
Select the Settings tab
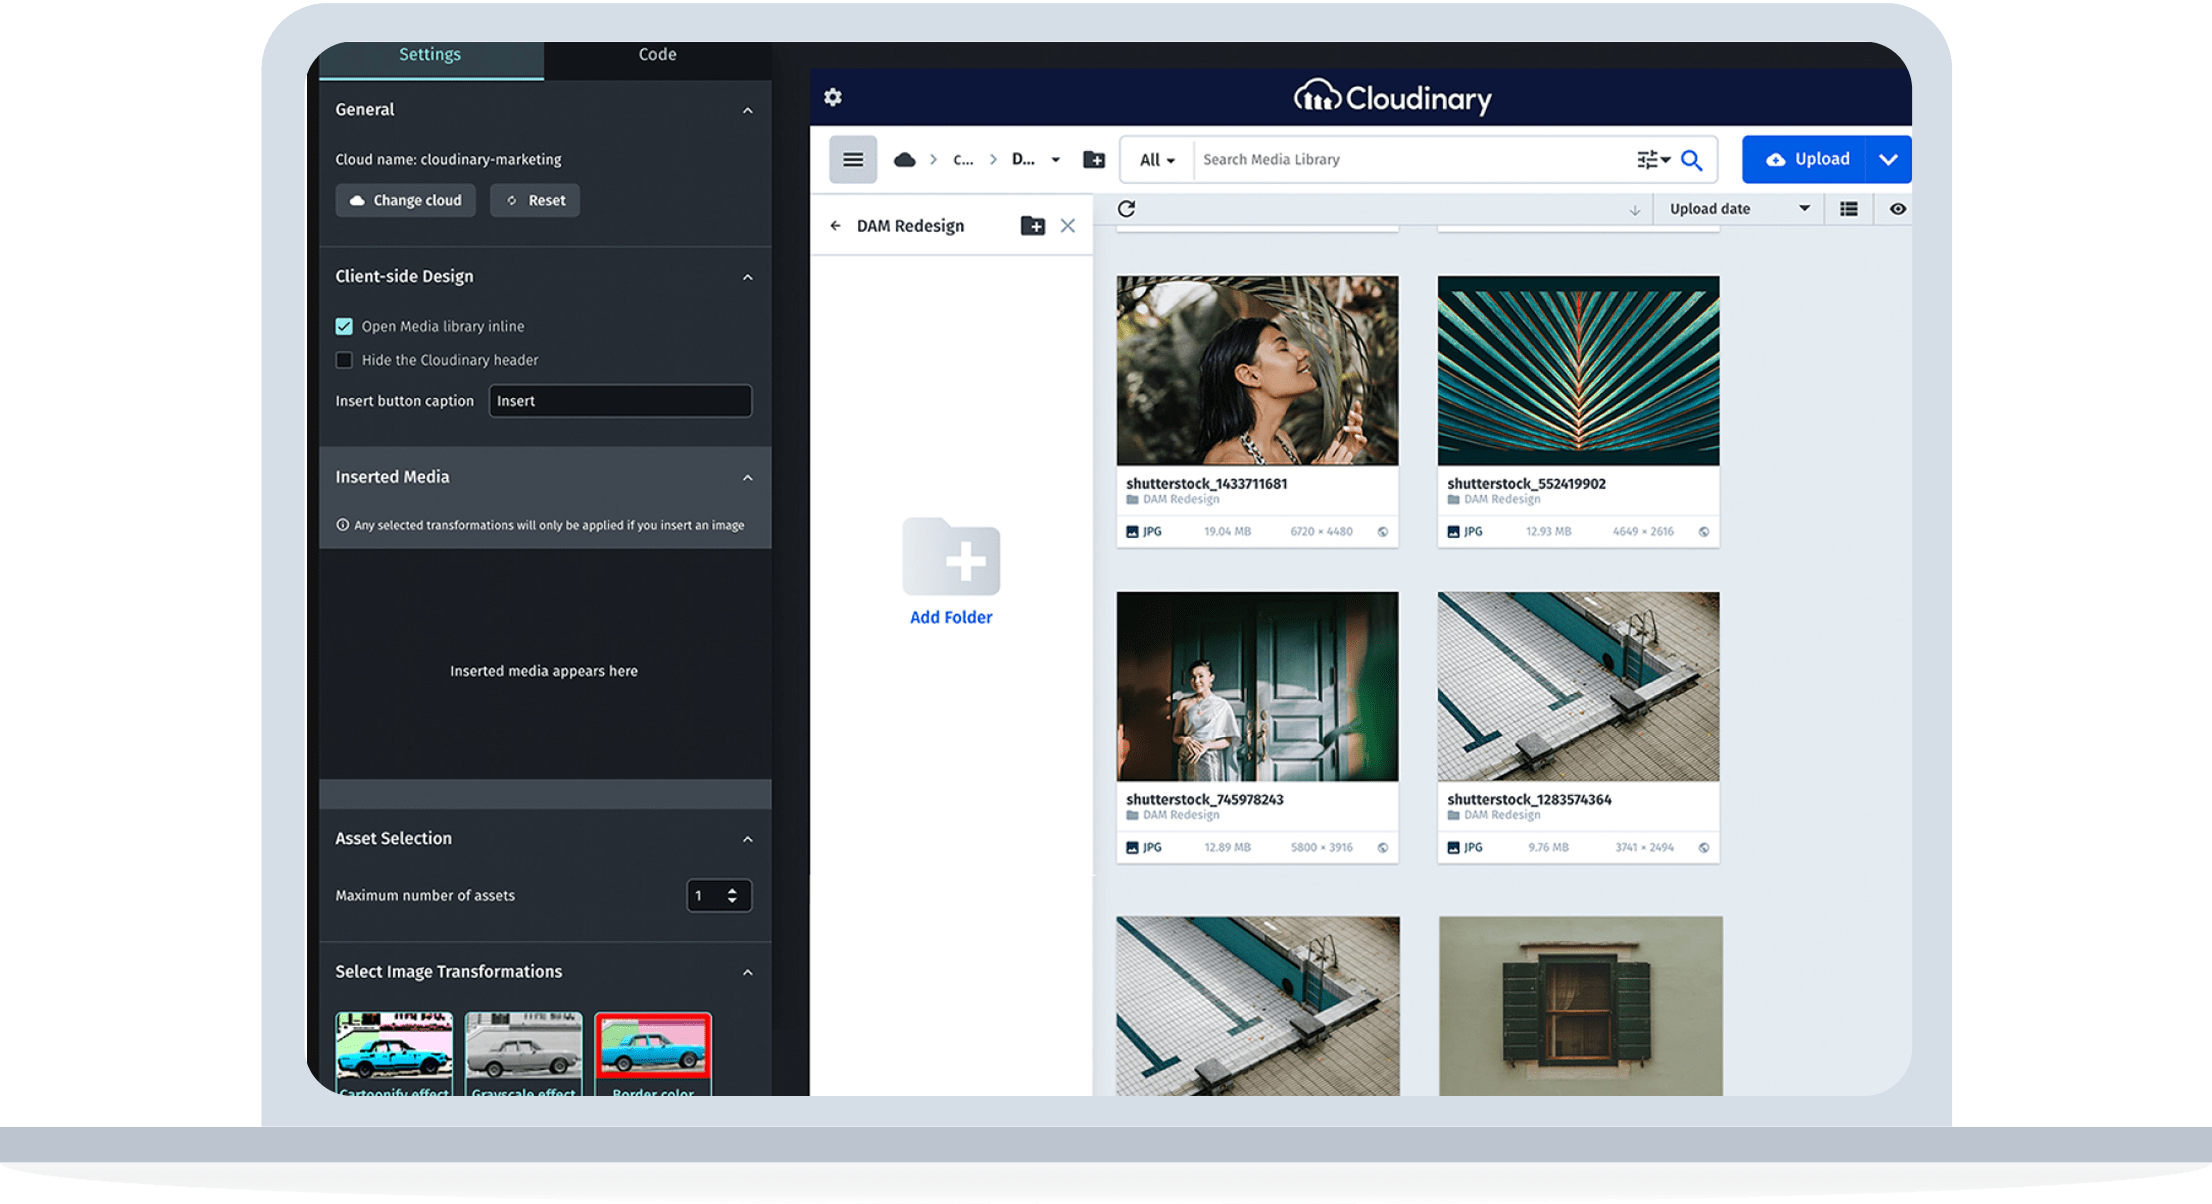click(x=429, y=55)
